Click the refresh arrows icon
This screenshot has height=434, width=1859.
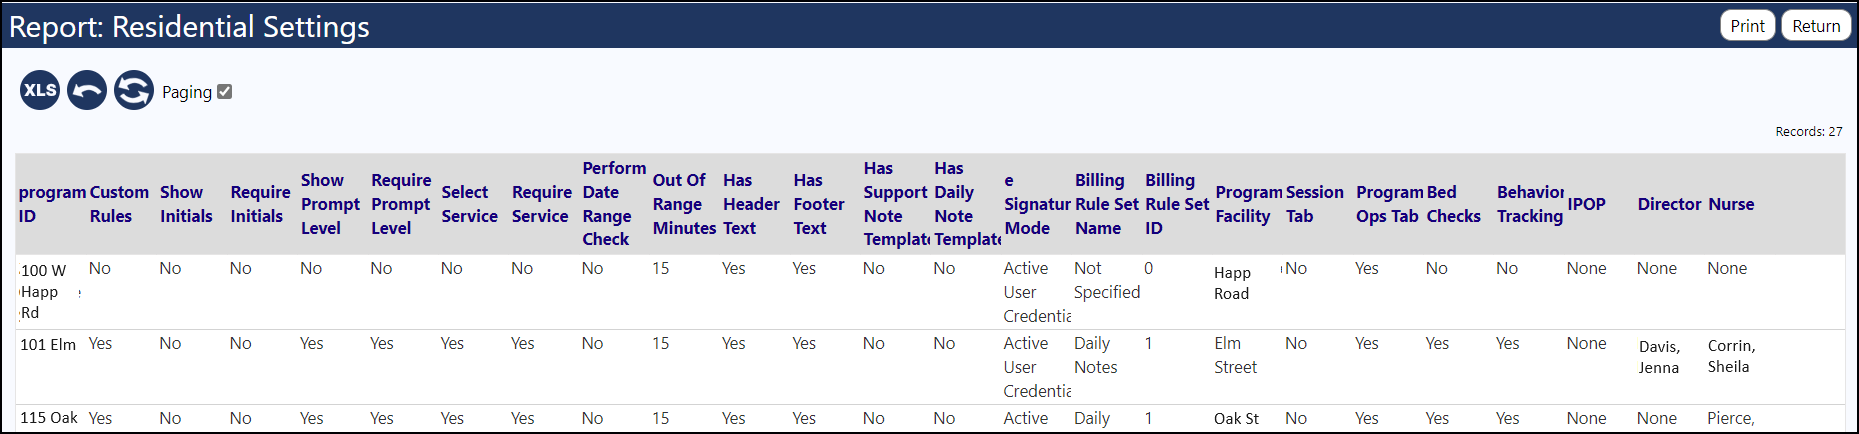click(134, 90)
